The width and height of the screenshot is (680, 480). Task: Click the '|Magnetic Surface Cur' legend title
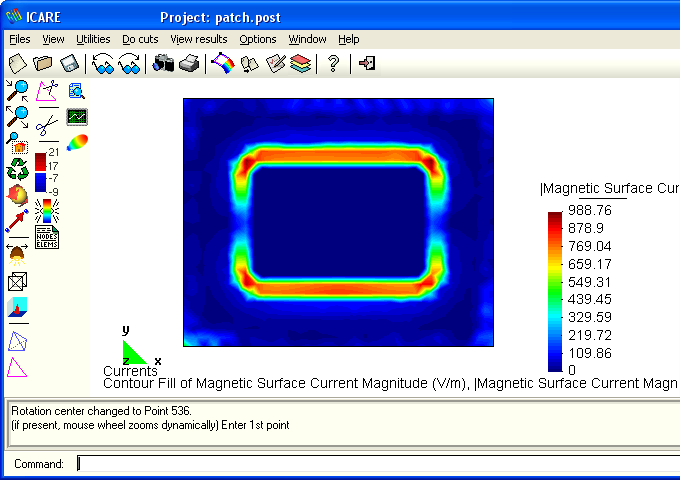[609, 189]
